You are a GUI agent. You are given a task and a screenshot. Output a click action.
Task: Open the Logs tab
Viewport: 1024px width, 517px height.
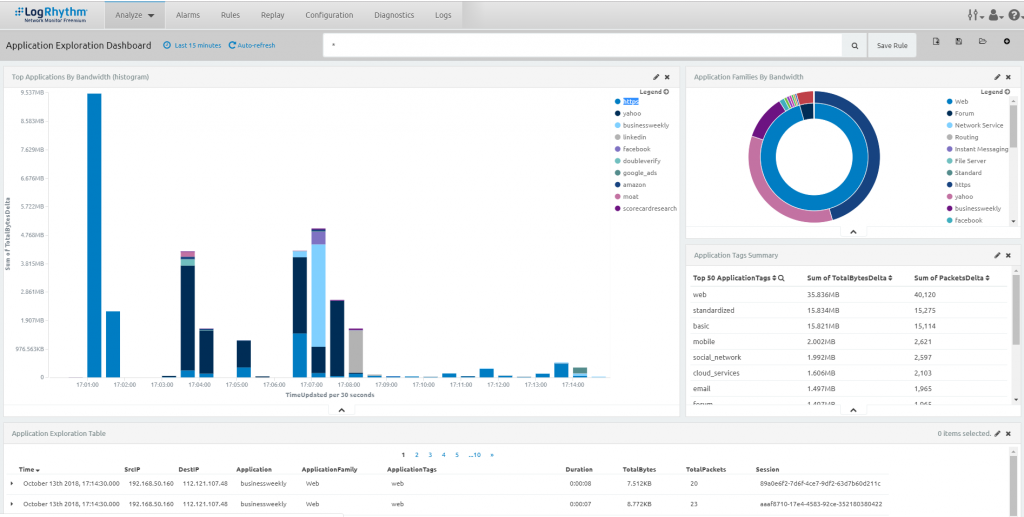click(443, 15)
